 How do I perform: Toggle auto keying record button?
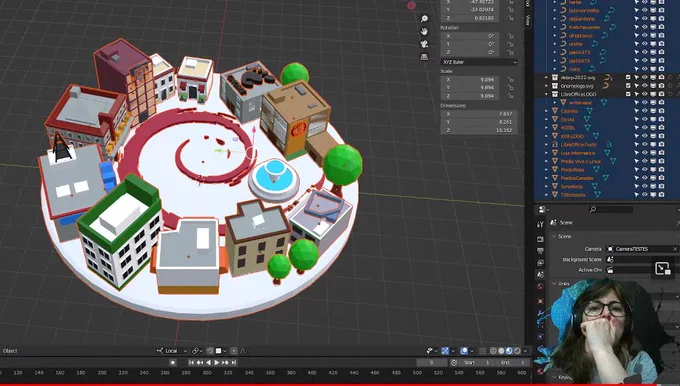coord(173,363)
